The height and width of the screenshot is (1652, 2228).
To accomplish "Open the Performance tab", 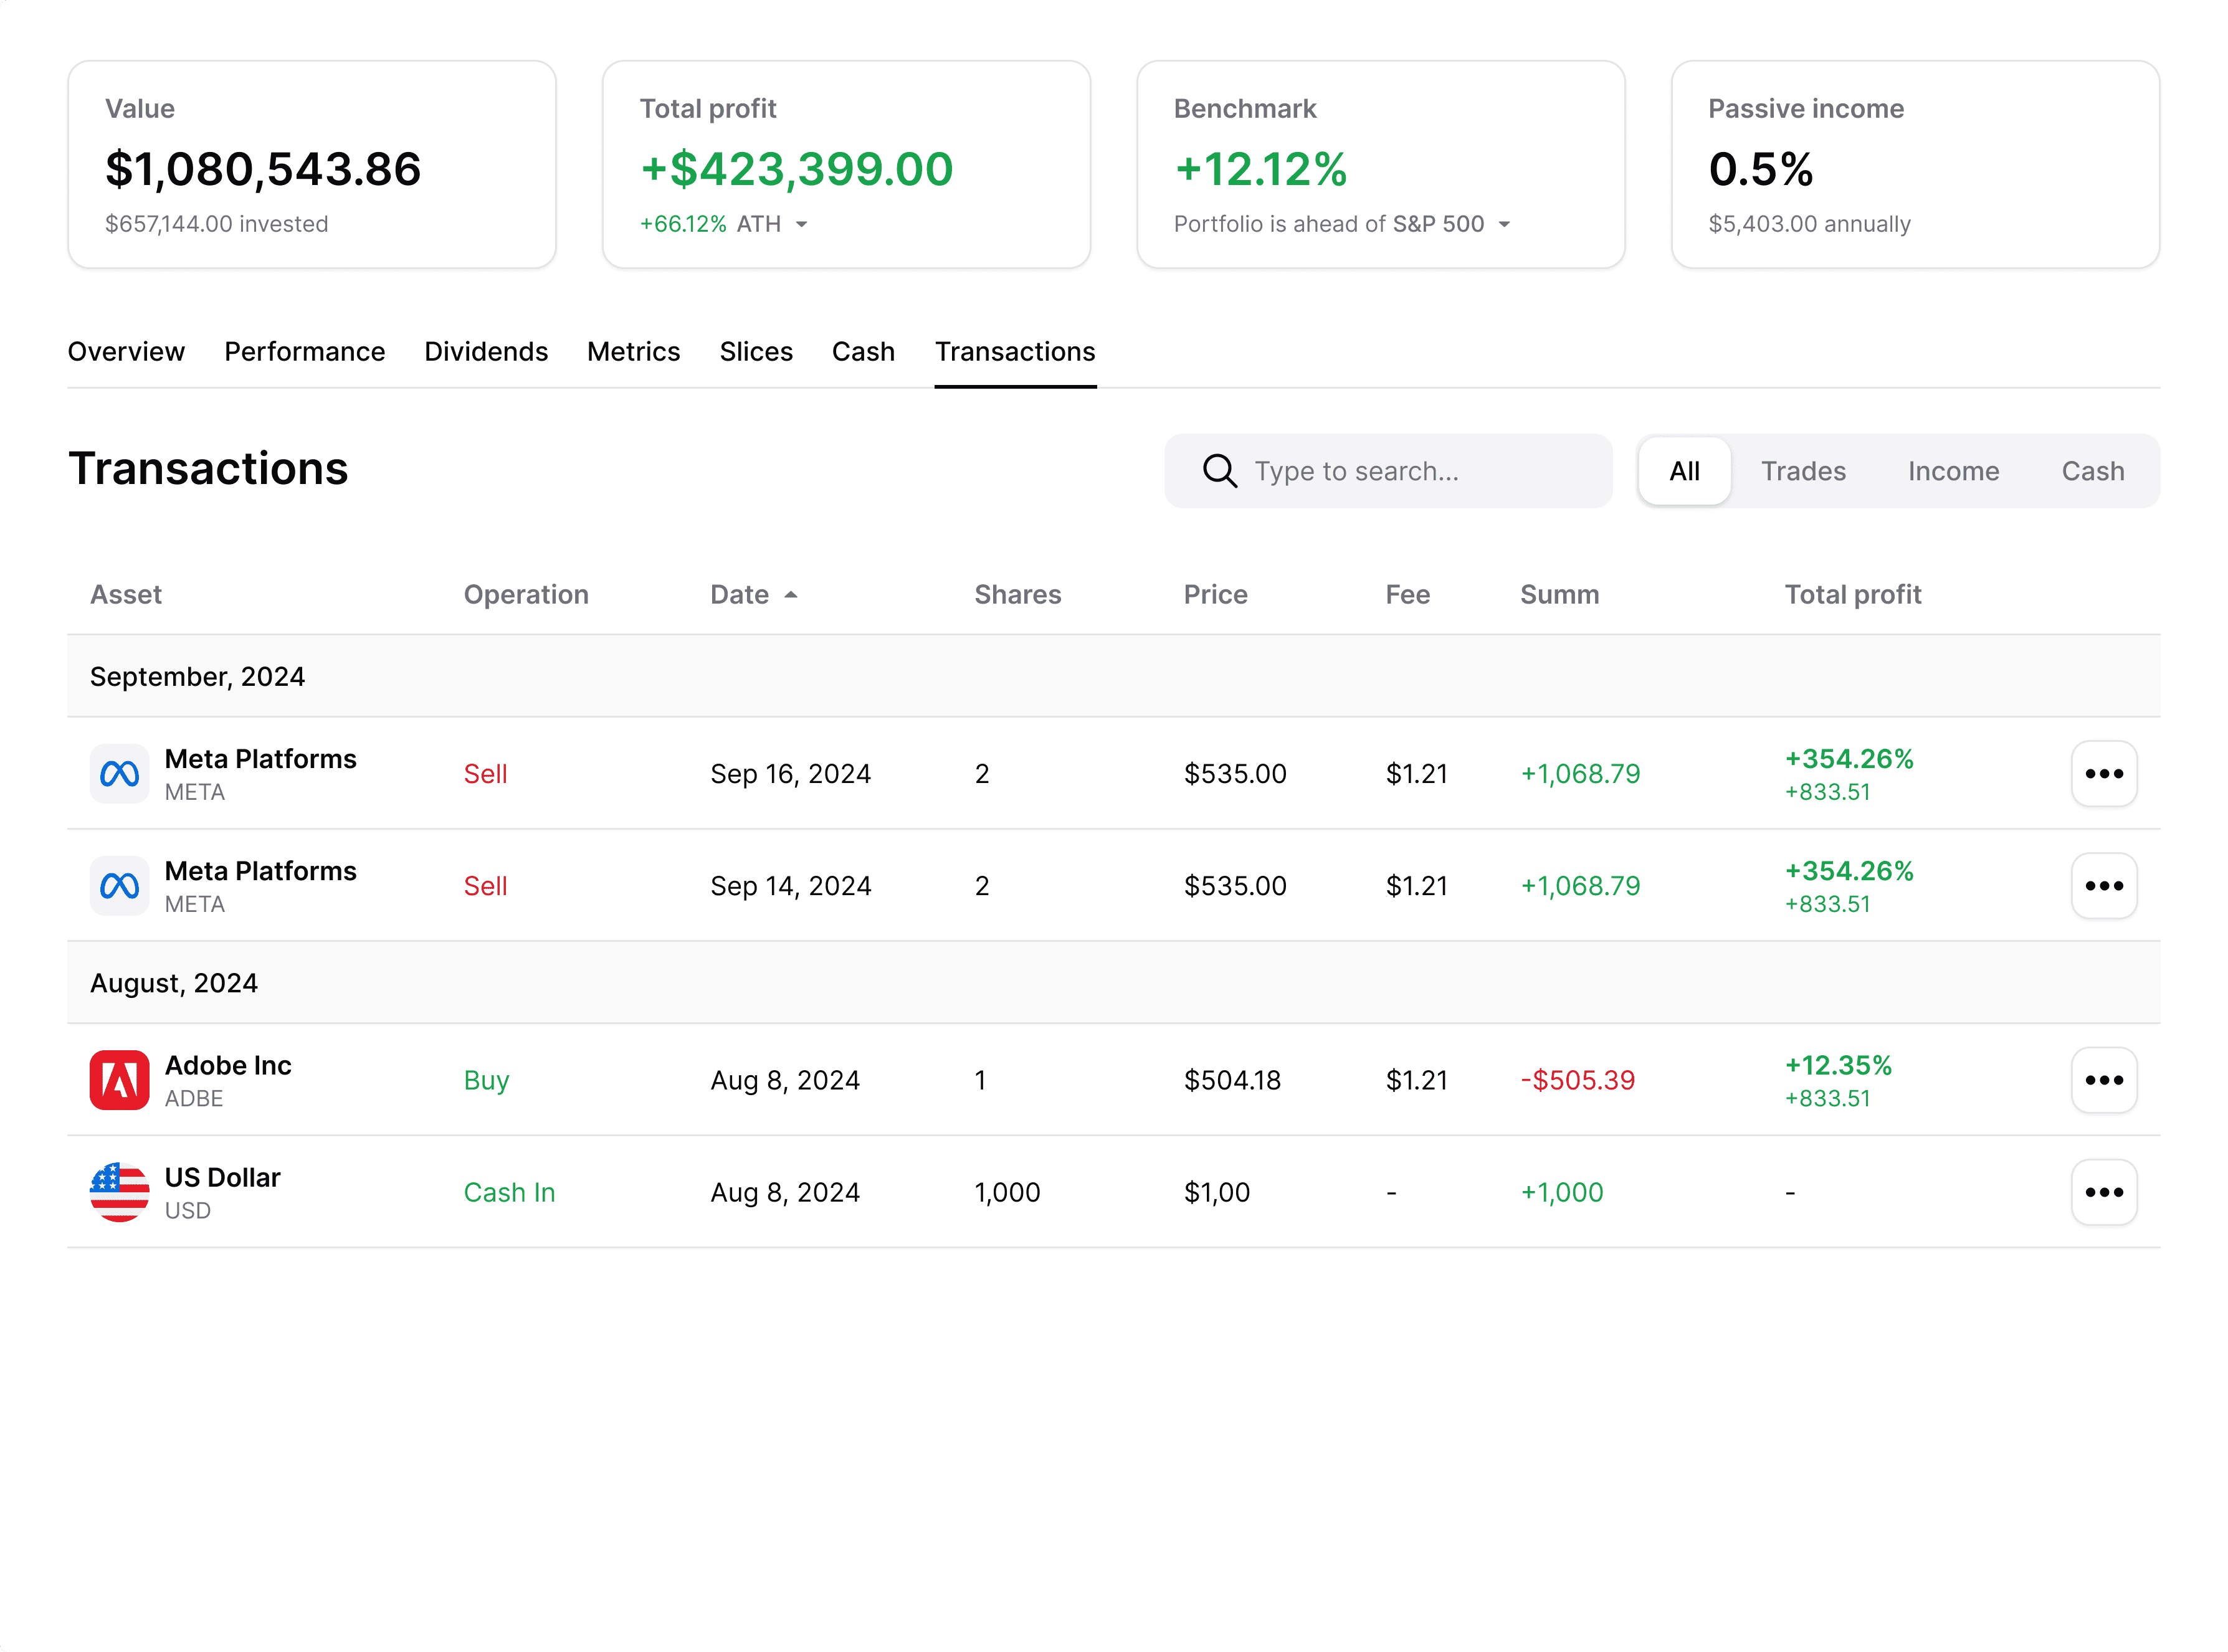I will pyautogui.click(x=304, y=351).
